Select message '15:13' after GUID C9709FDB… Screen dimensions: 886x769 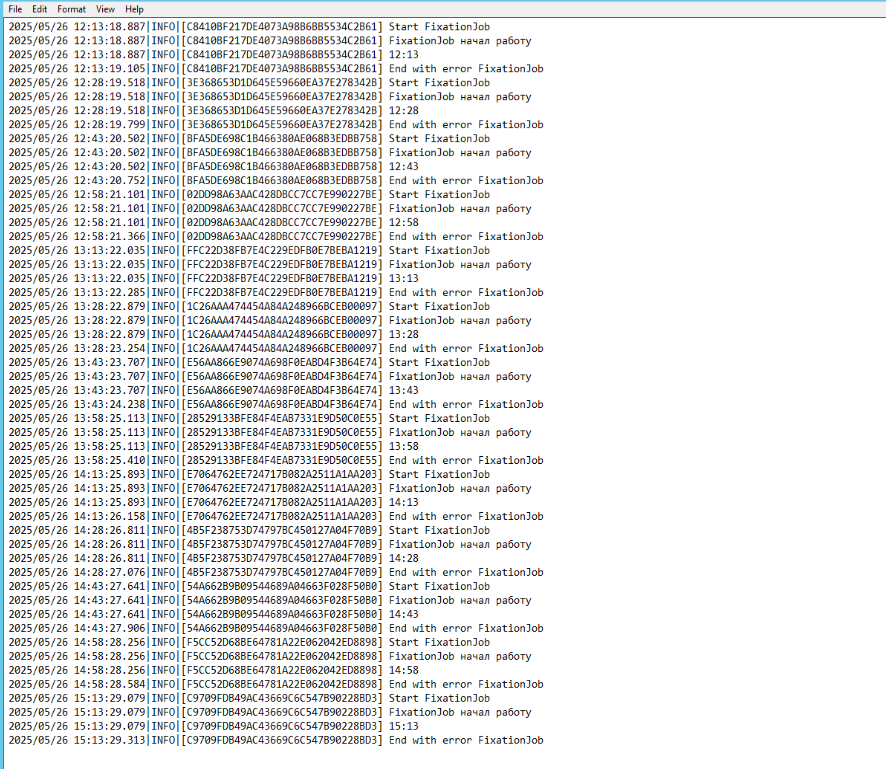pyautogui.click(x=403, y=726)
